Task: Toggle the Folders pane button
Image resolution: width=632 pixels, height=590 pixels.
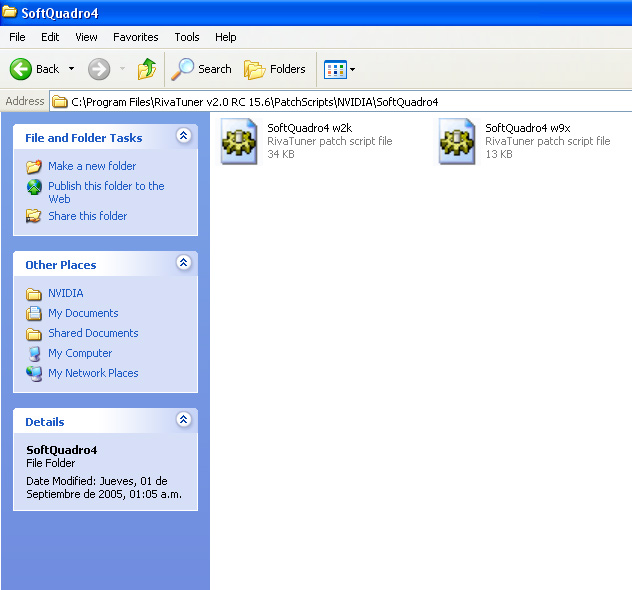Action: point(274,69)
